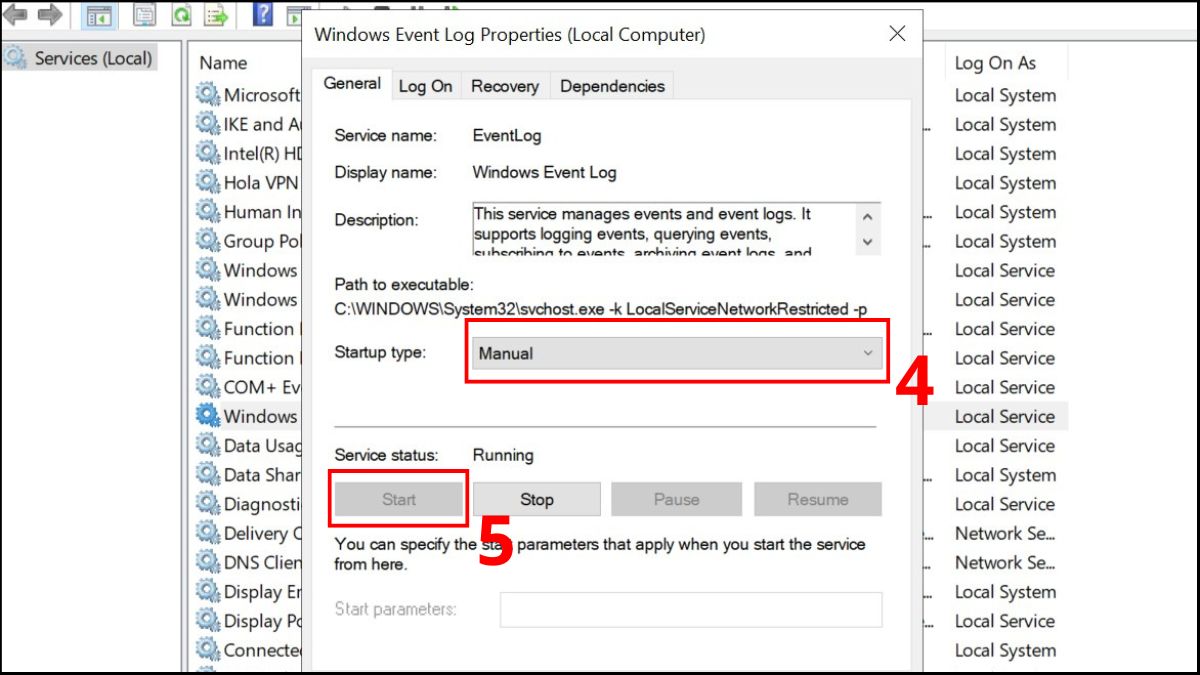Toggle the Show/Hide Console Tree icon
The image size is (1200, 675).
(97, 15)
